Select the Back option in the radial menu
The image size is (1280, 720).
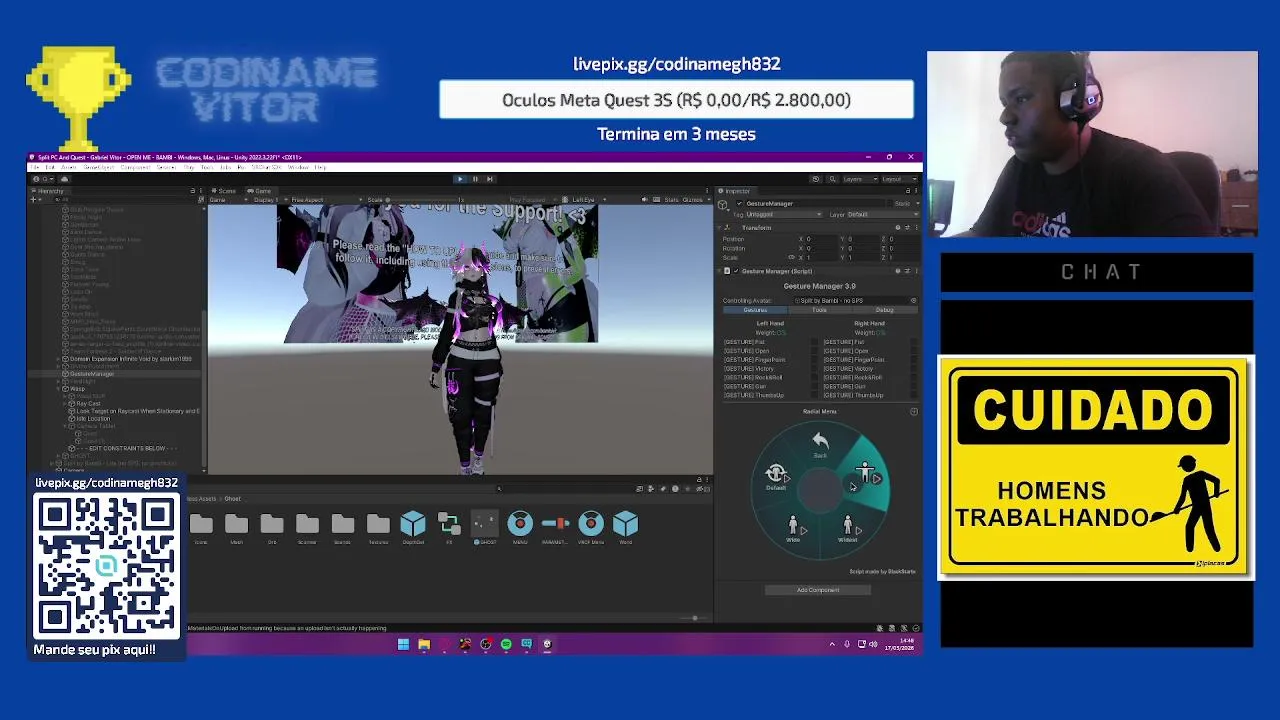click(x=820, y=444)
